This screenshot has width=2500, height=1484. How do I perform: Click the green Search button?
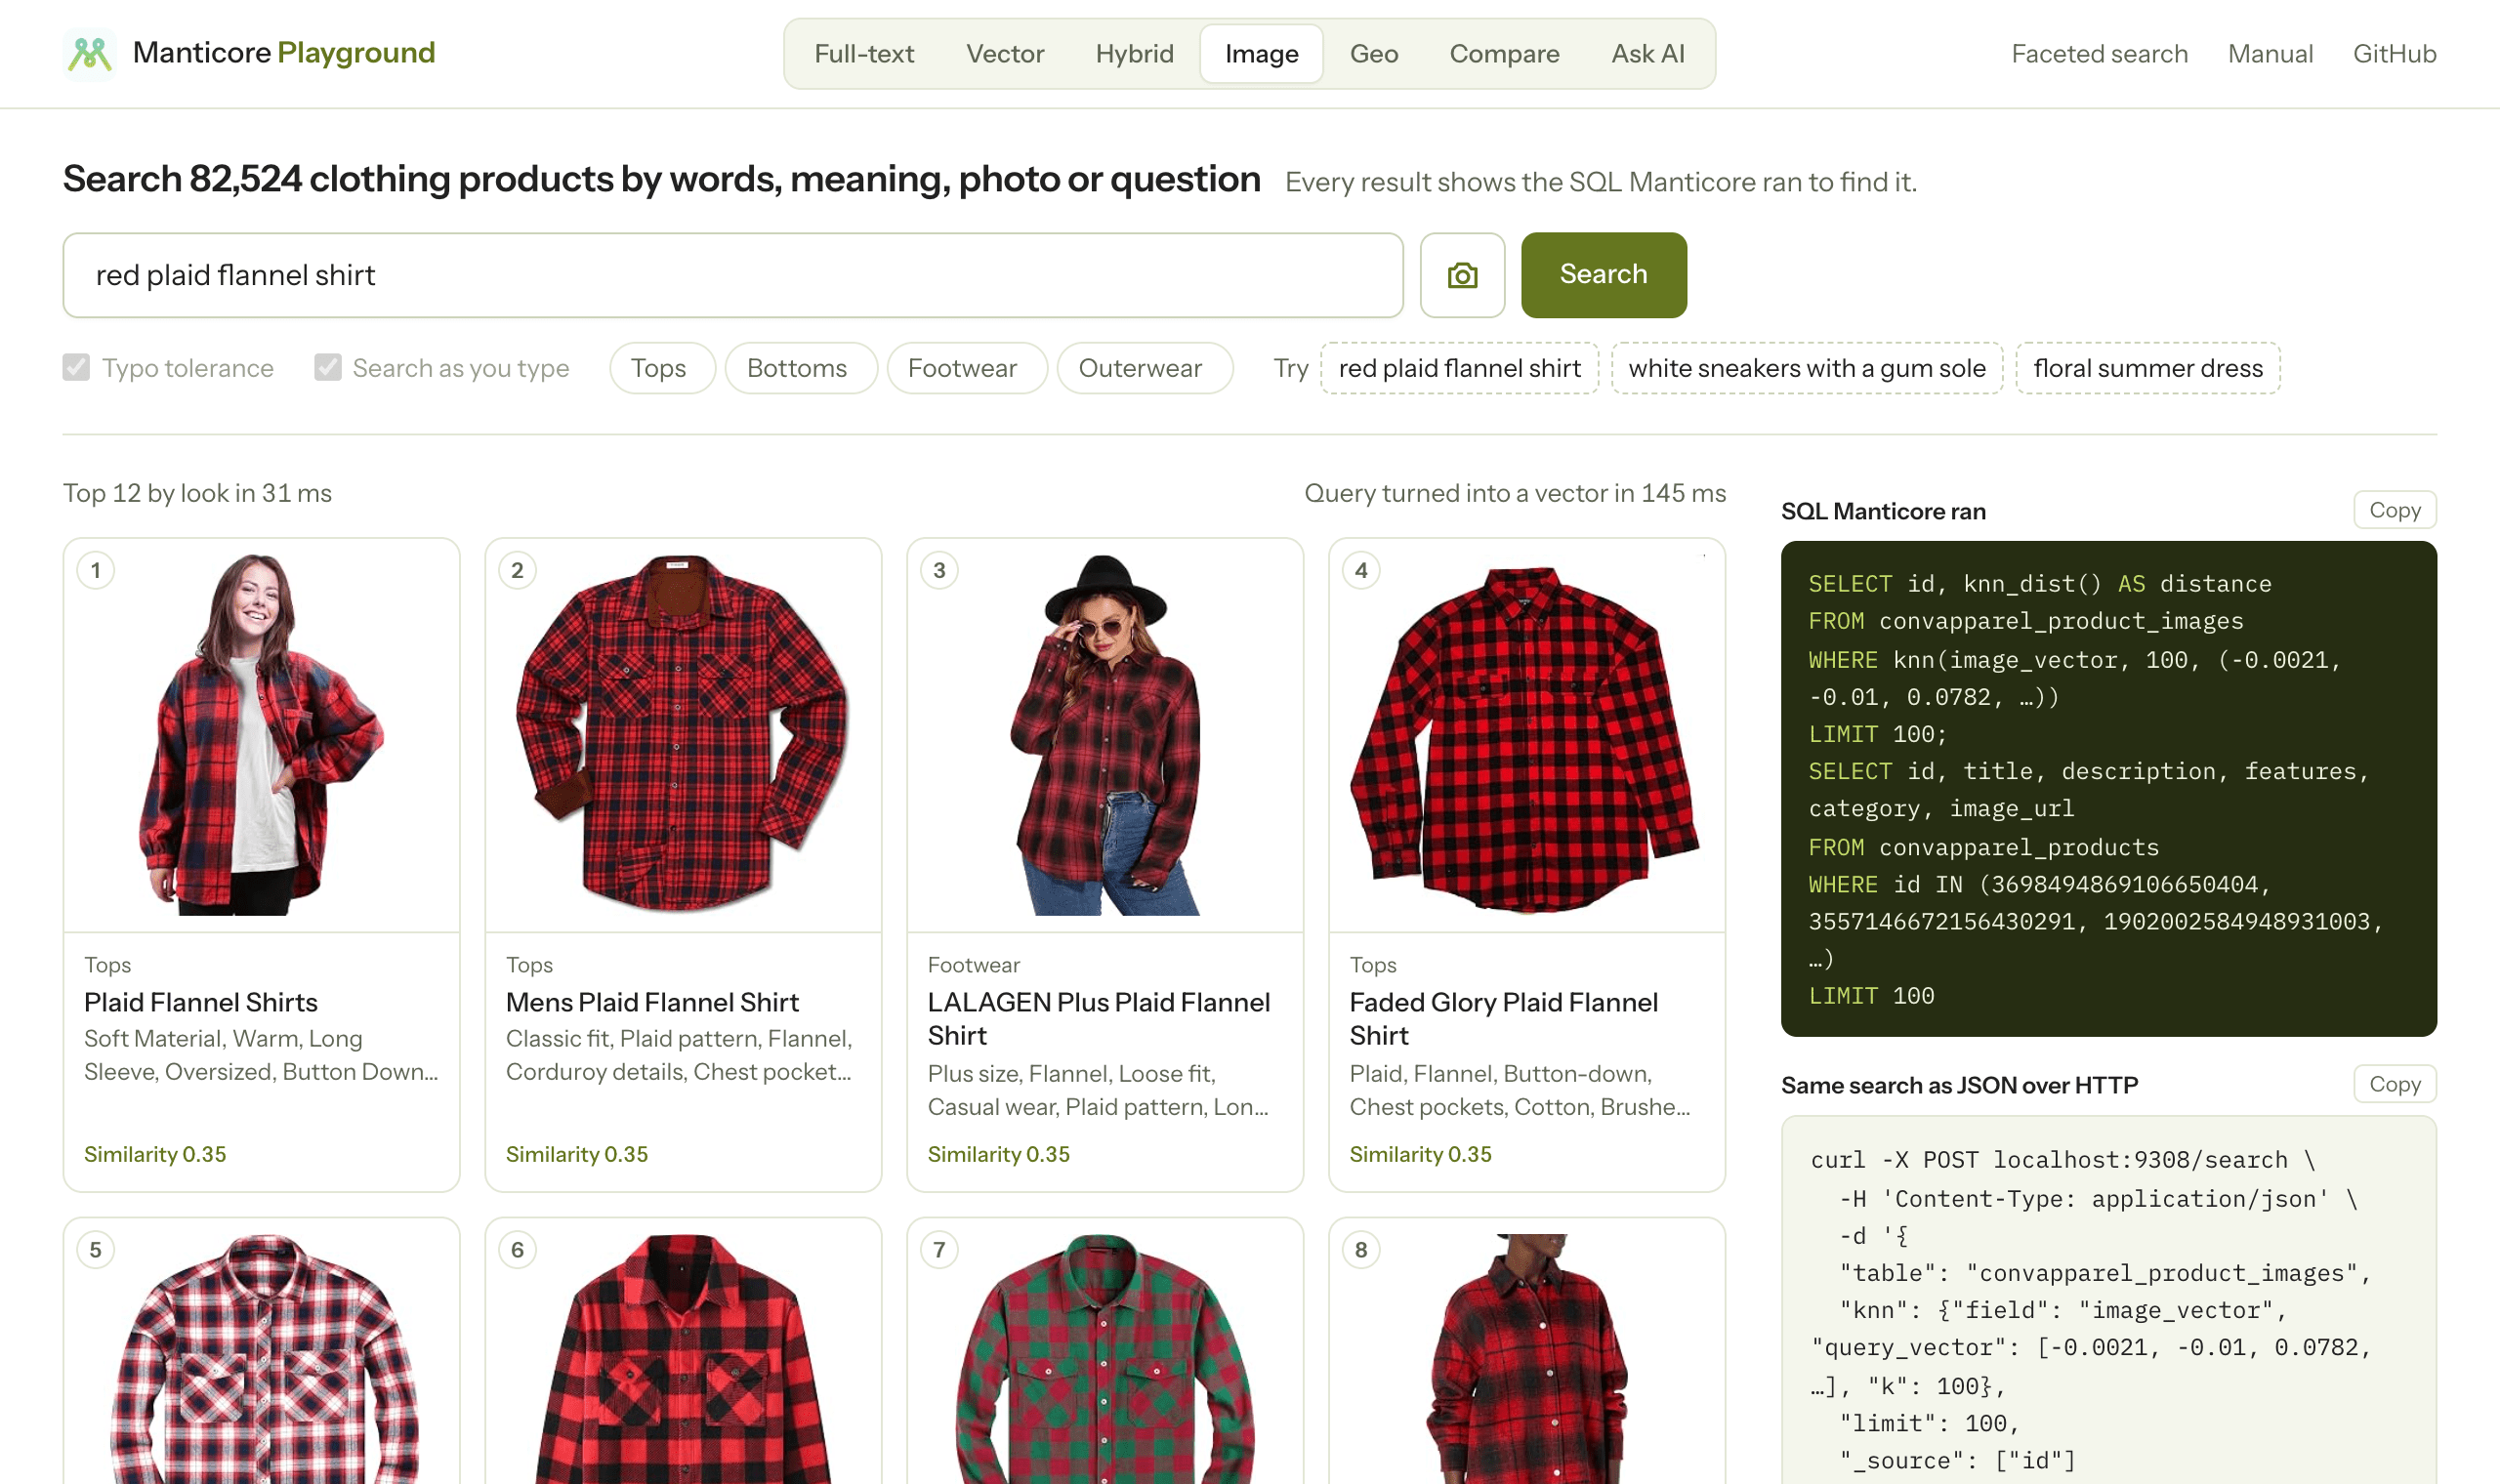click(1603, 275)
